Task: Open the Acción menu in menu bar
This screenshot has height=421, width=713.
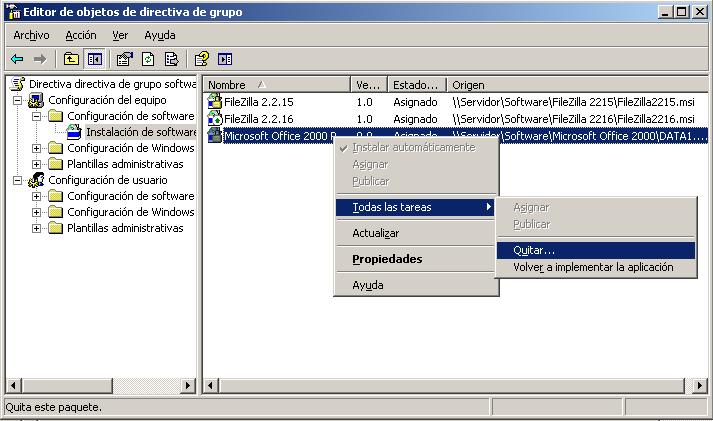Action: [81, 35]
